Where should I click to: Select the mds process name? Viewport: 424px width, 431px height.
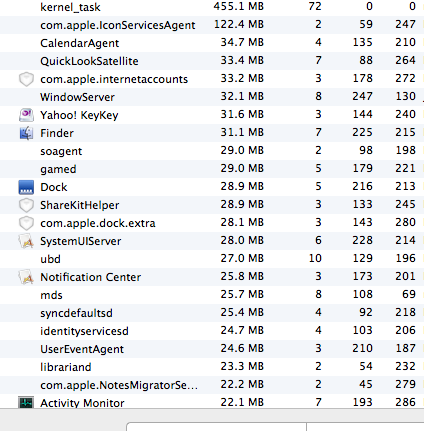pos(51,295)
